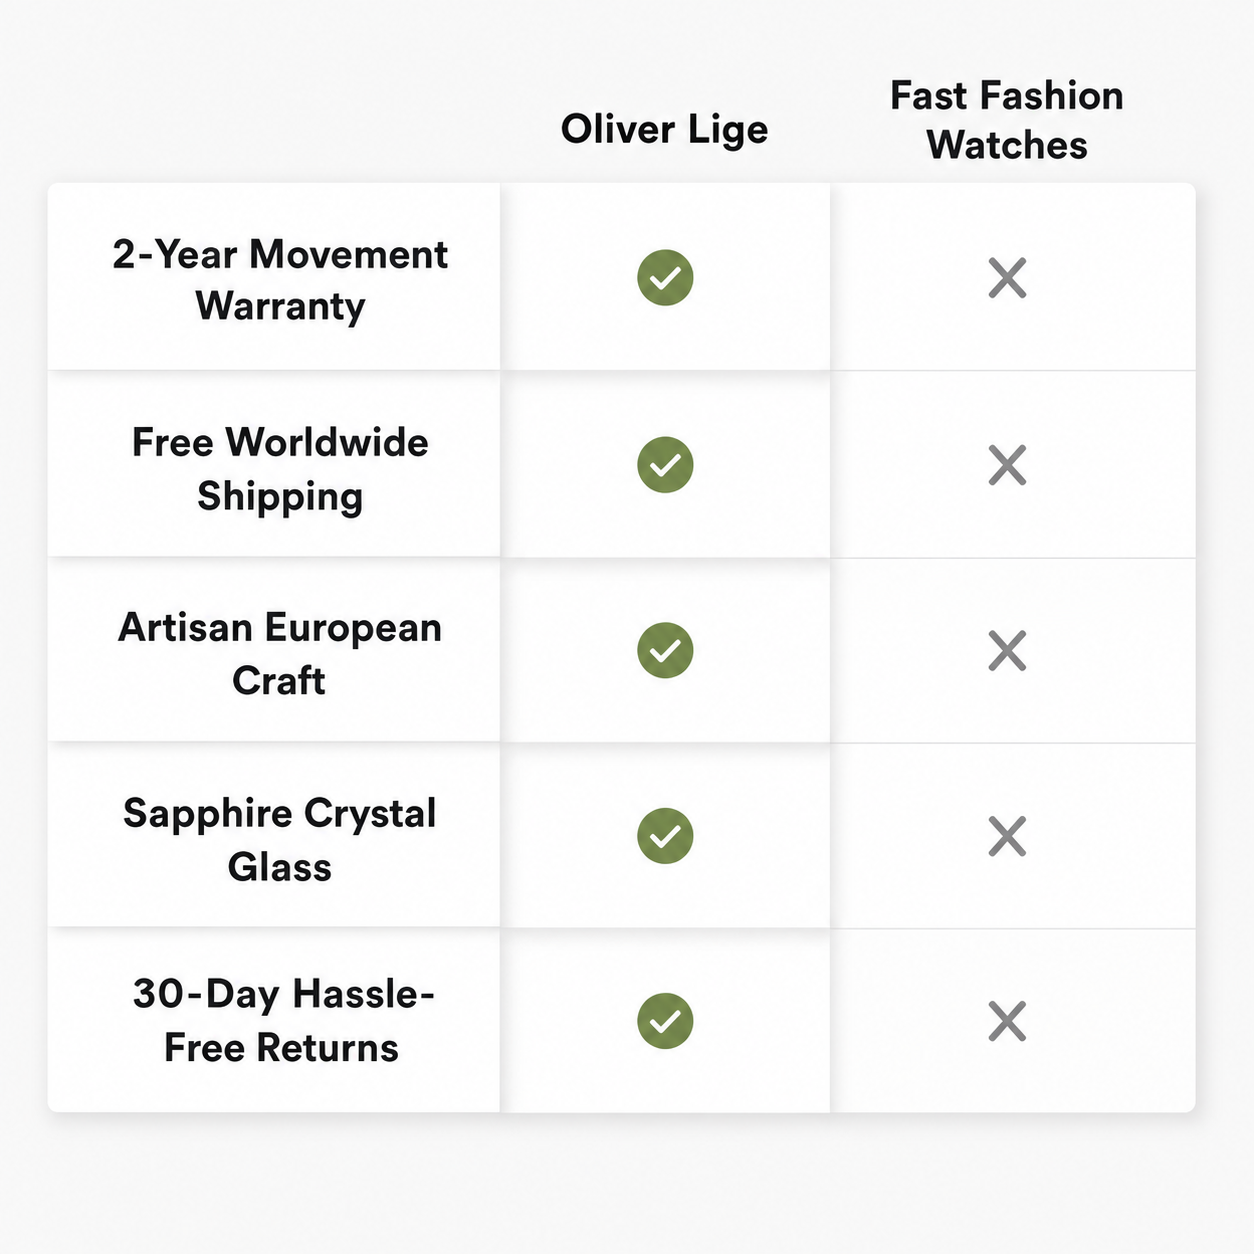Screen dimensions: 1254x1254
Task: Click the gray X for Free Worldwide Shipping
Action: tap(1007, 465)
